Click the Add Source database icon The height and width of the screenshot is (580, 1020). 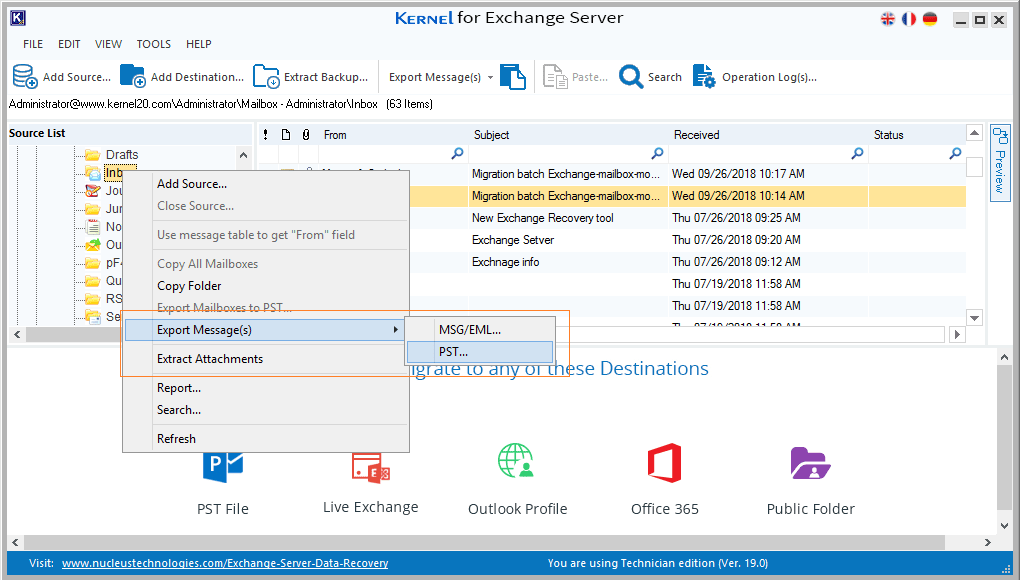pos(25,77)
